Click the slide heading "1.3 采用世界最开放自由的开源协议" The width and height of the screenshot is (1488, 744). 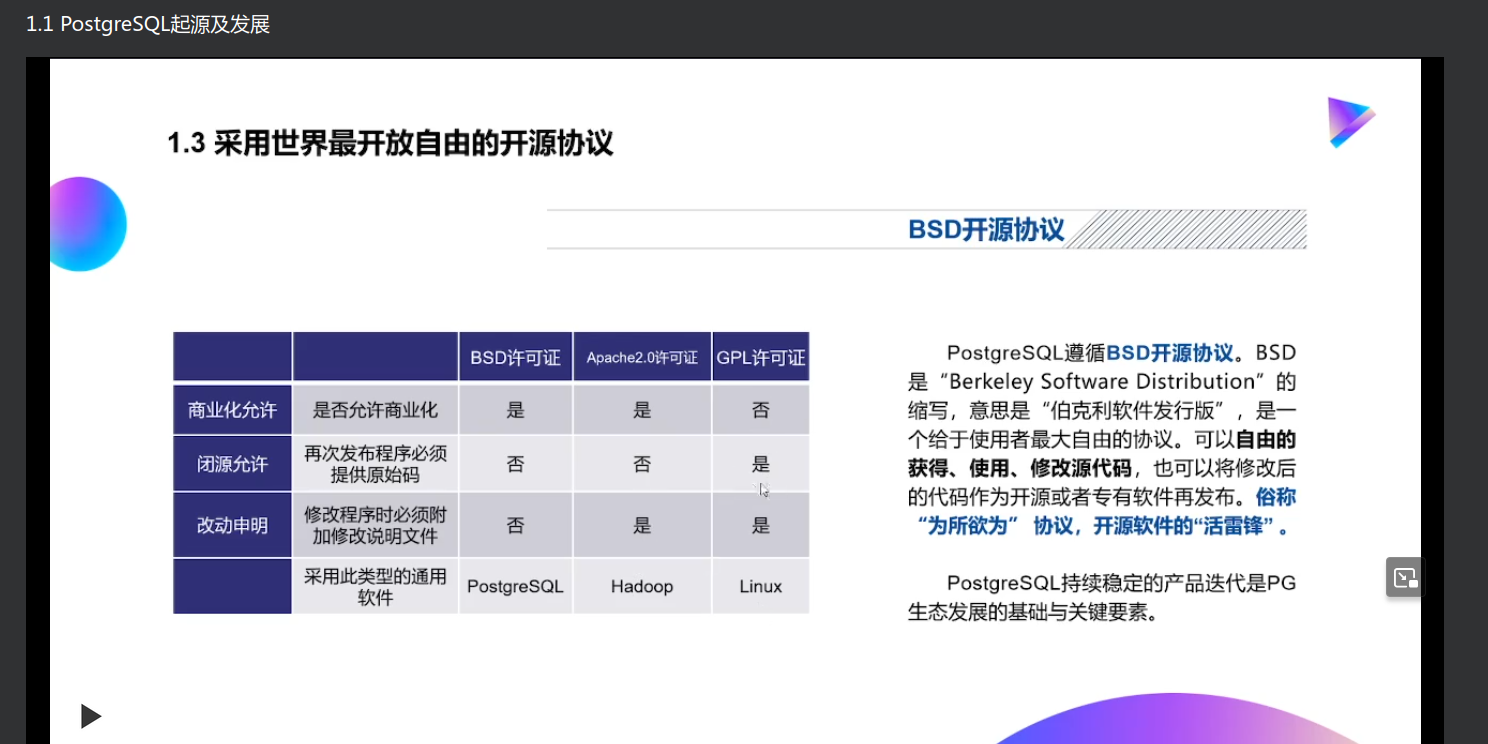coord(390,143)
